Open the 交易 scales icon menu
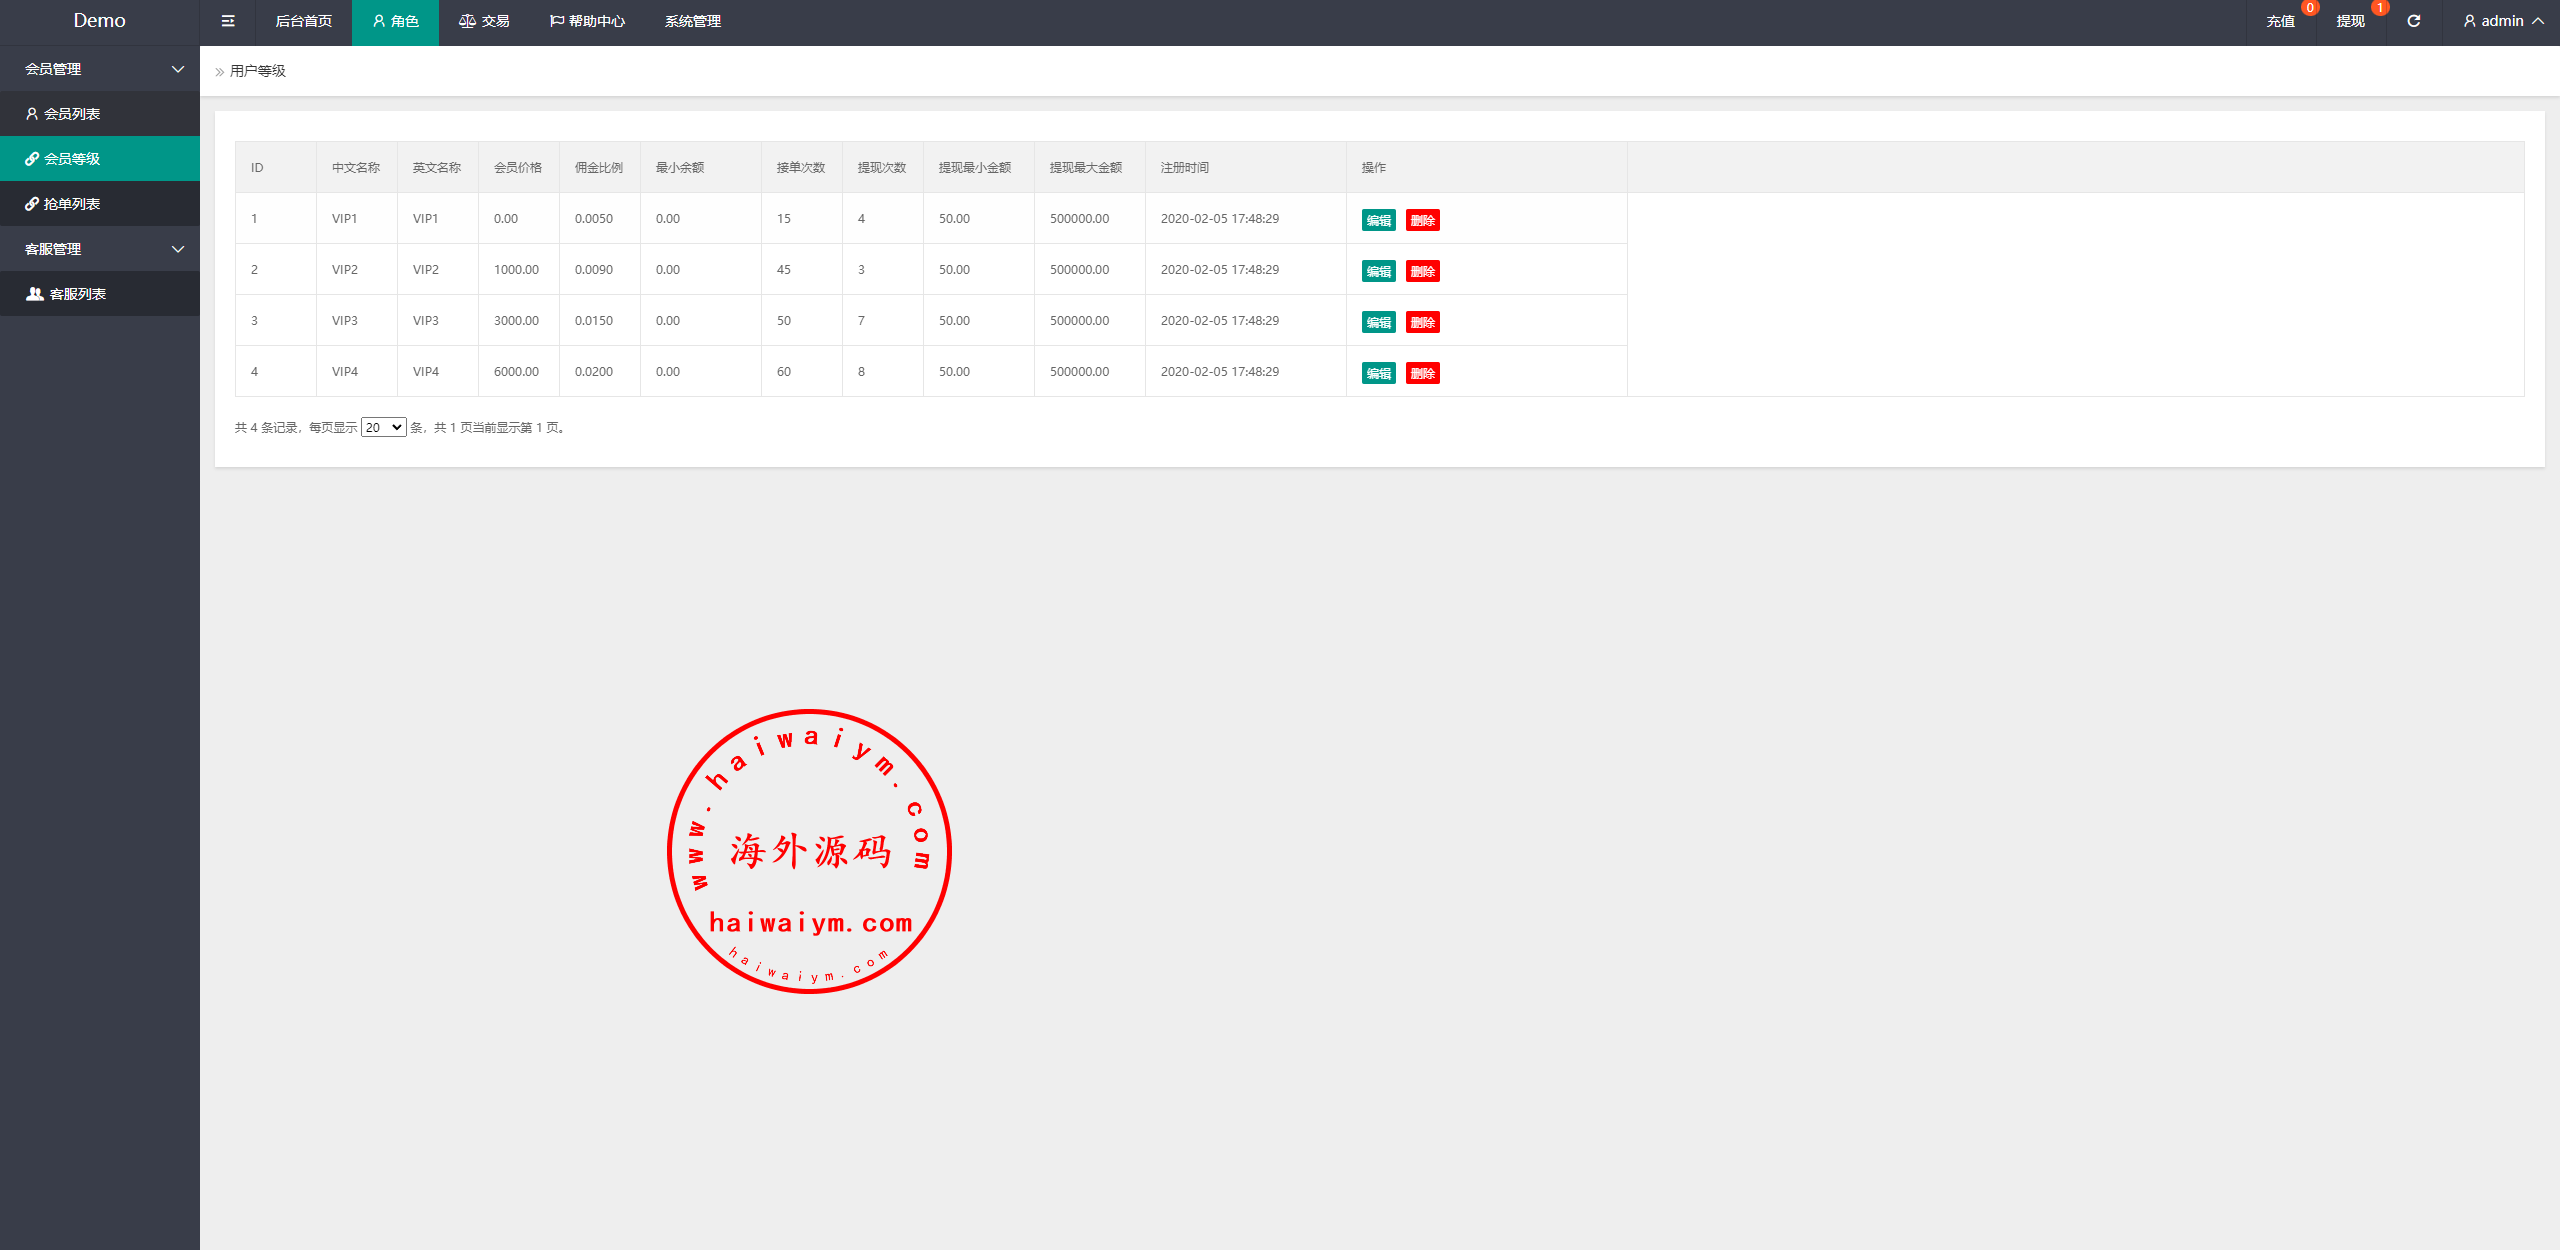 click(484, 21)
